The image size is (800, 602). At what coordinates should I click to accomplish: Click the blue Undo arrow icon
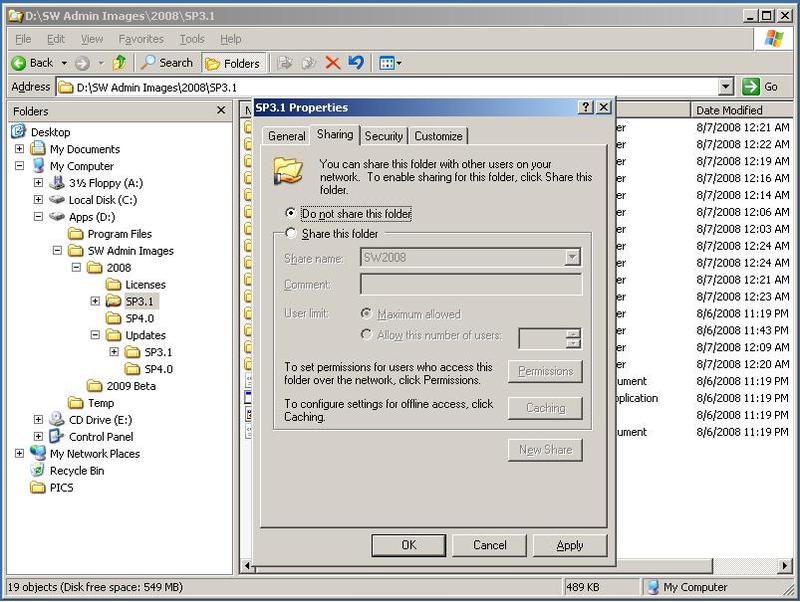click(356, 63)
